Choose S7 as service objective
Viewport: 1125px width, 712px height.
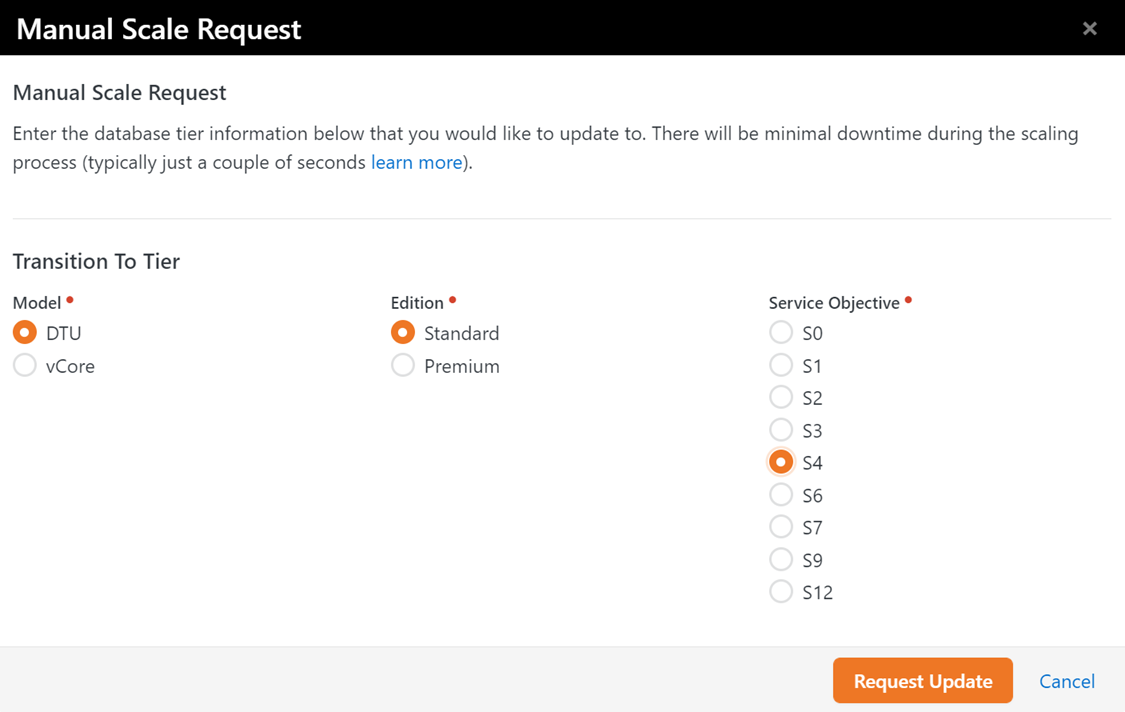pos(781,527)
